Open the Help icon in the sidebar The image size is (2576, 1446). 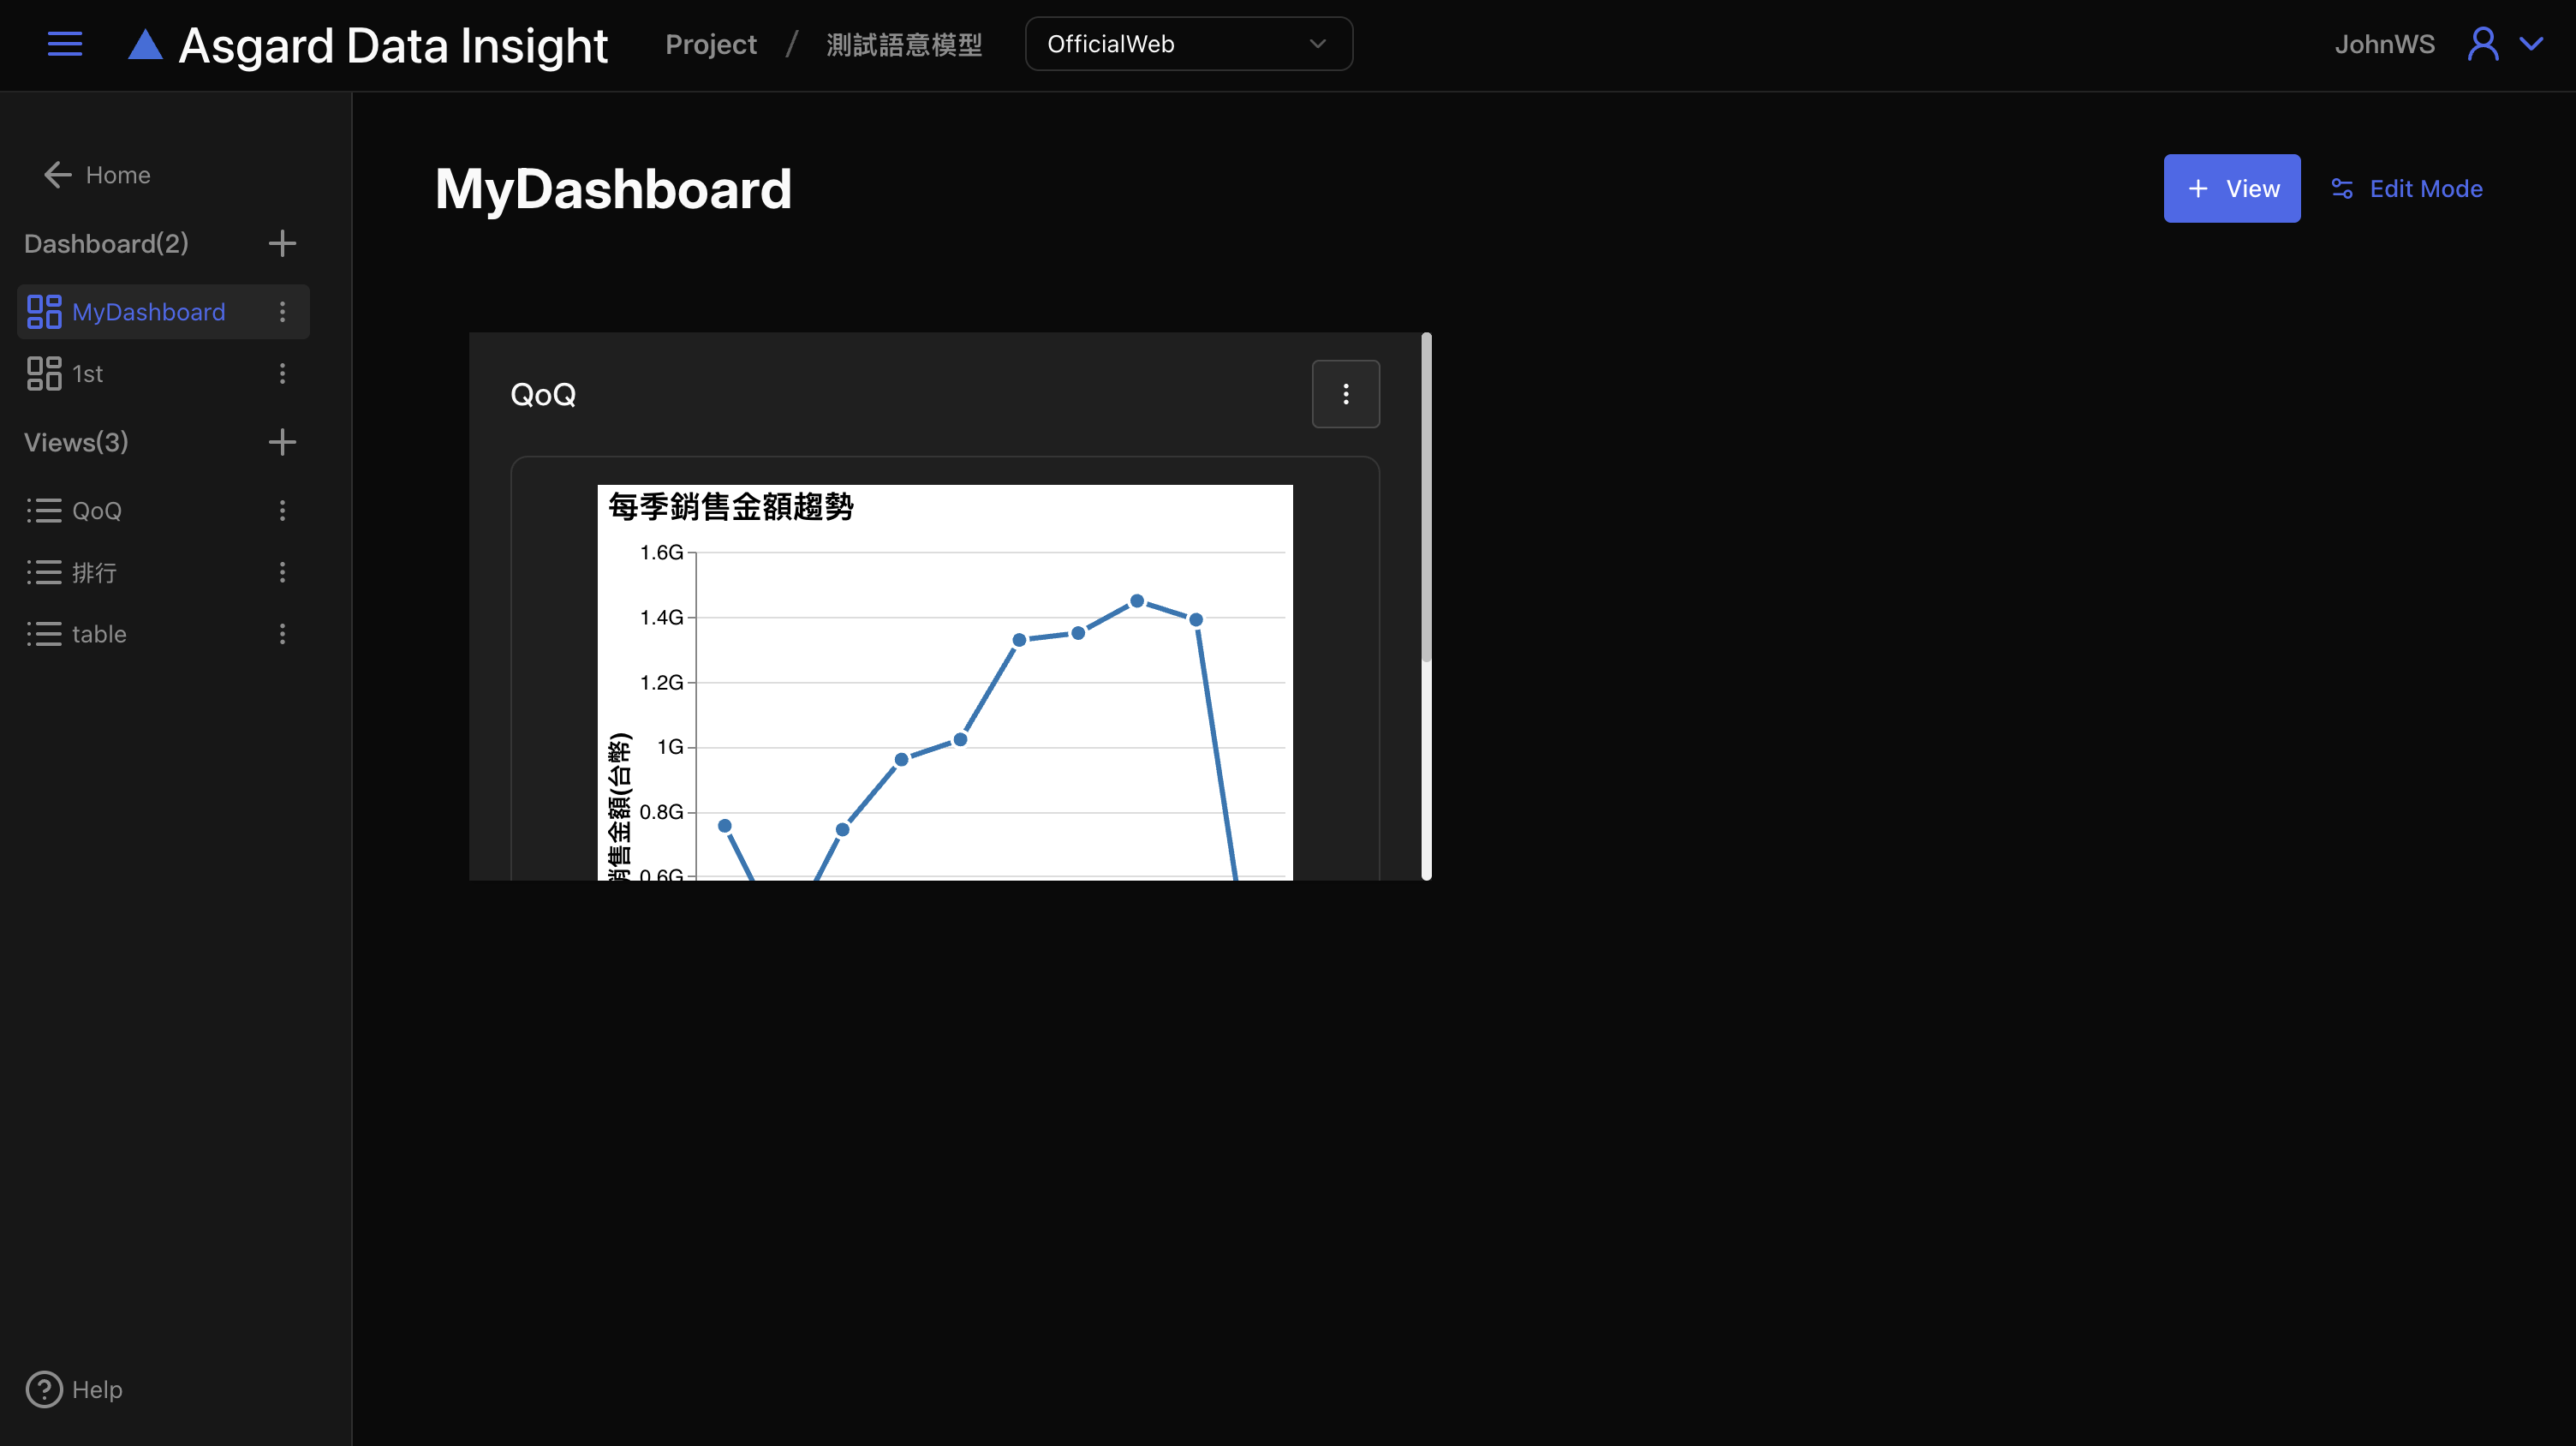(x=44, y=1389)
